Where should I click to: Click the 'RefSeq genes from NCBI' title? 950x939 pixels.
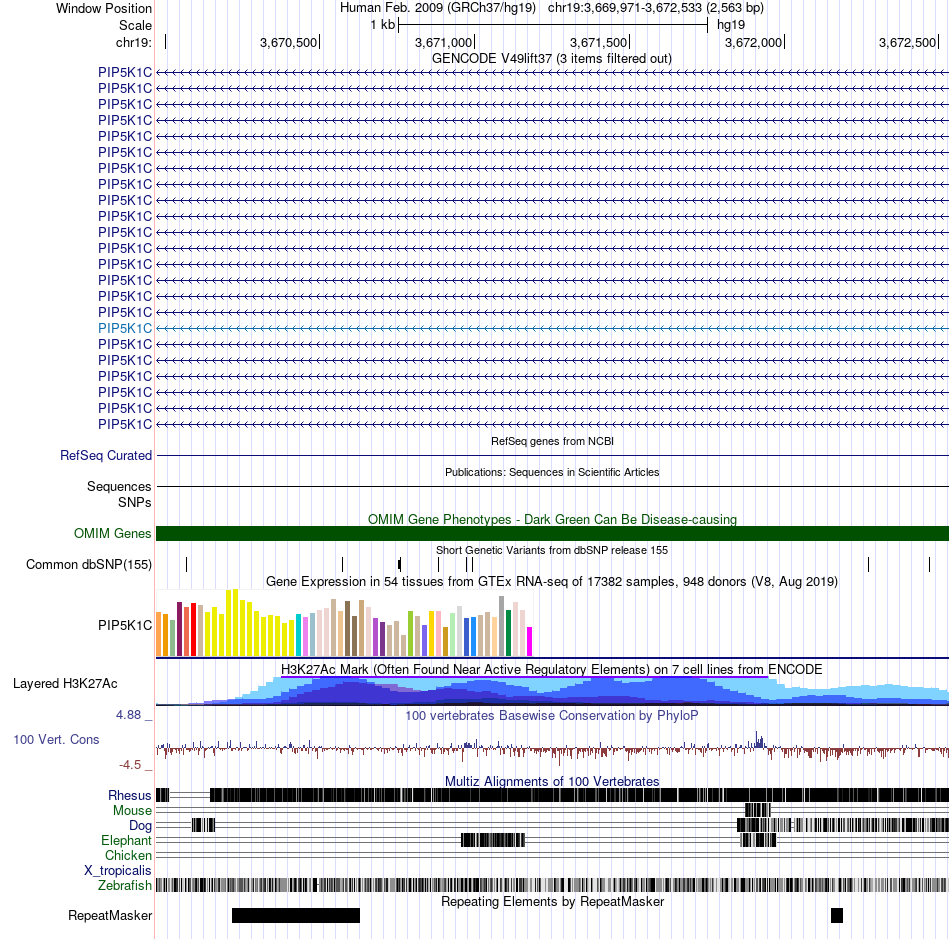tap(553, 442)
